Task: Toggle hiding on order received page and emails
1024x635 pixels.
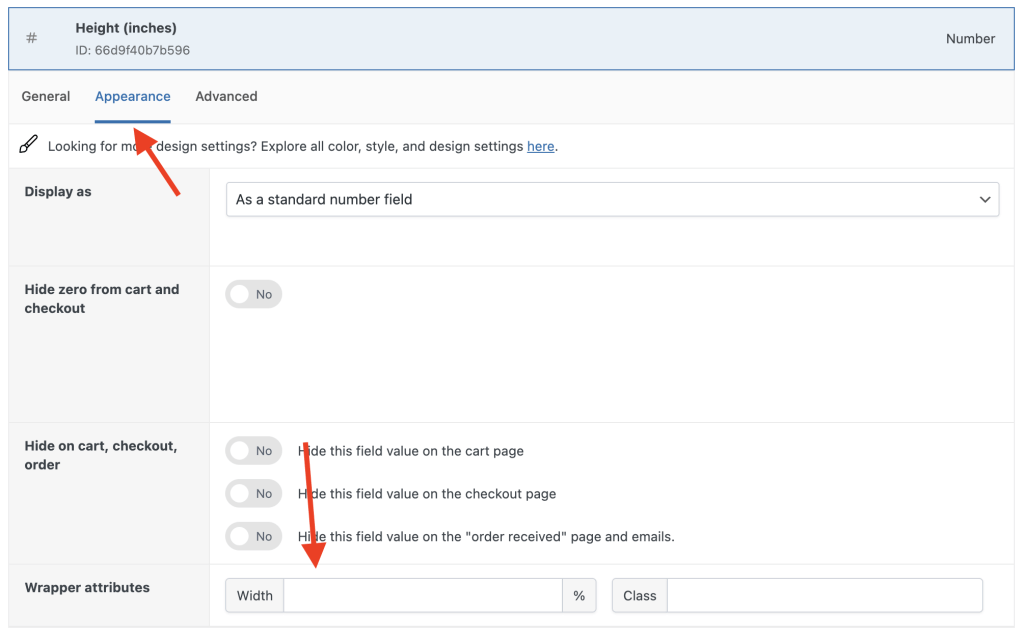Action: 253,536
